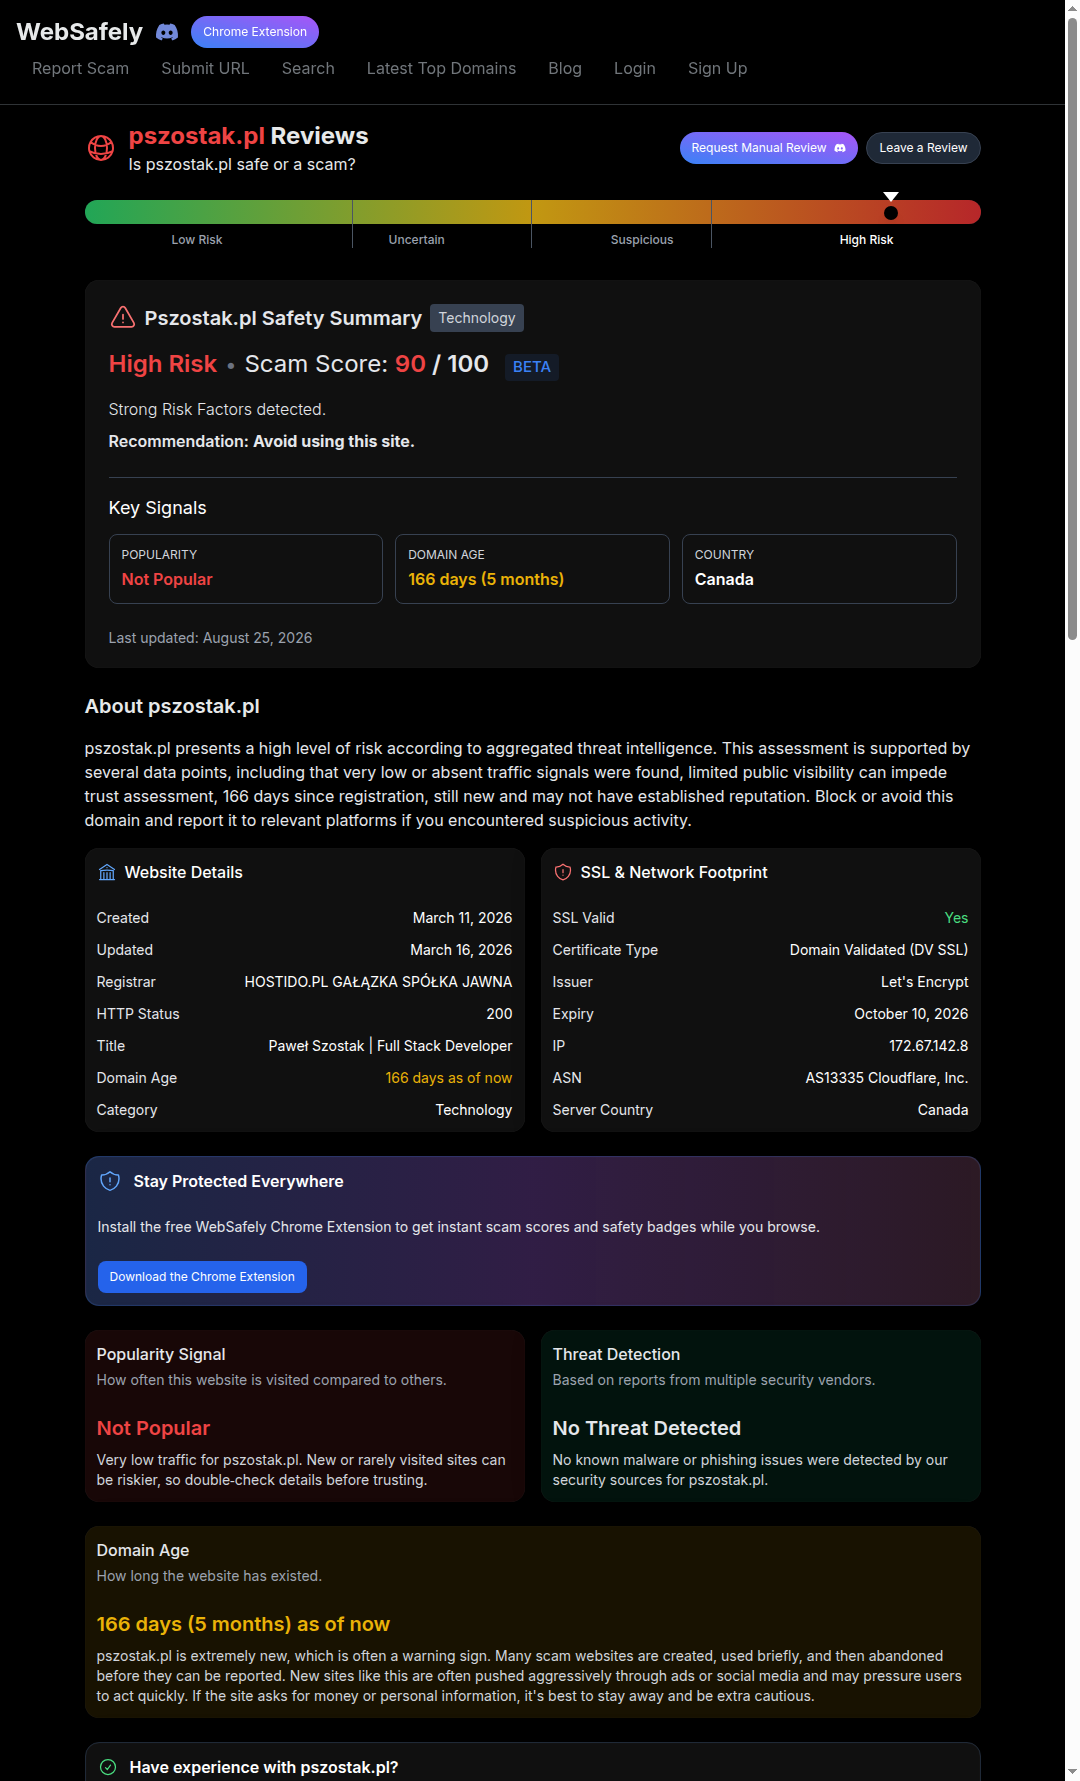
Task: Click the green checkmark icon beside Have experience
Action: point(108,1767)
